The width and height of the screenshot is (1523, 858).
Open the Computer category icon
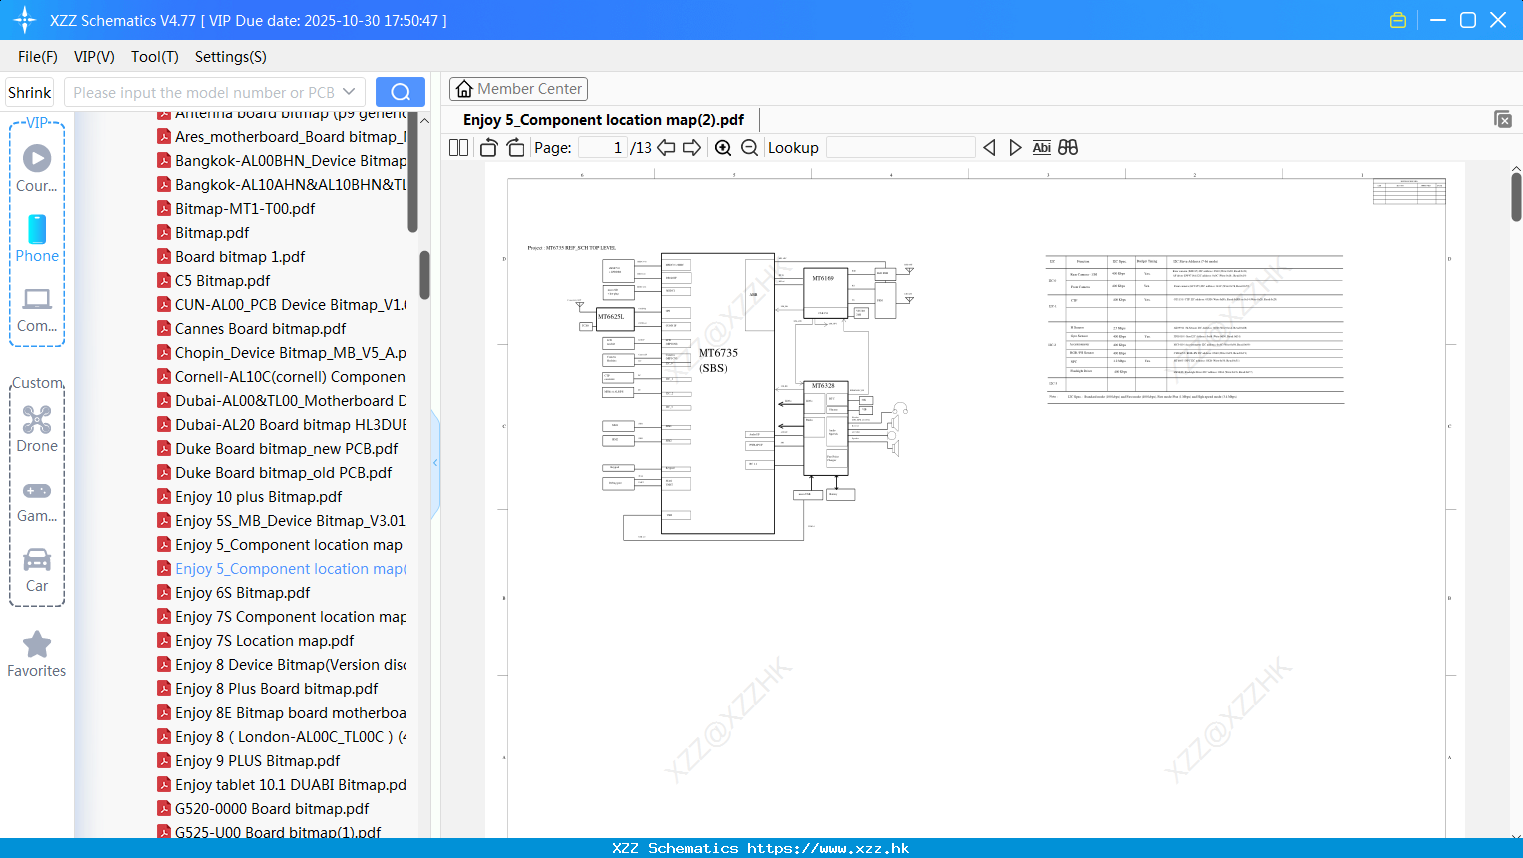coord(37,309)
